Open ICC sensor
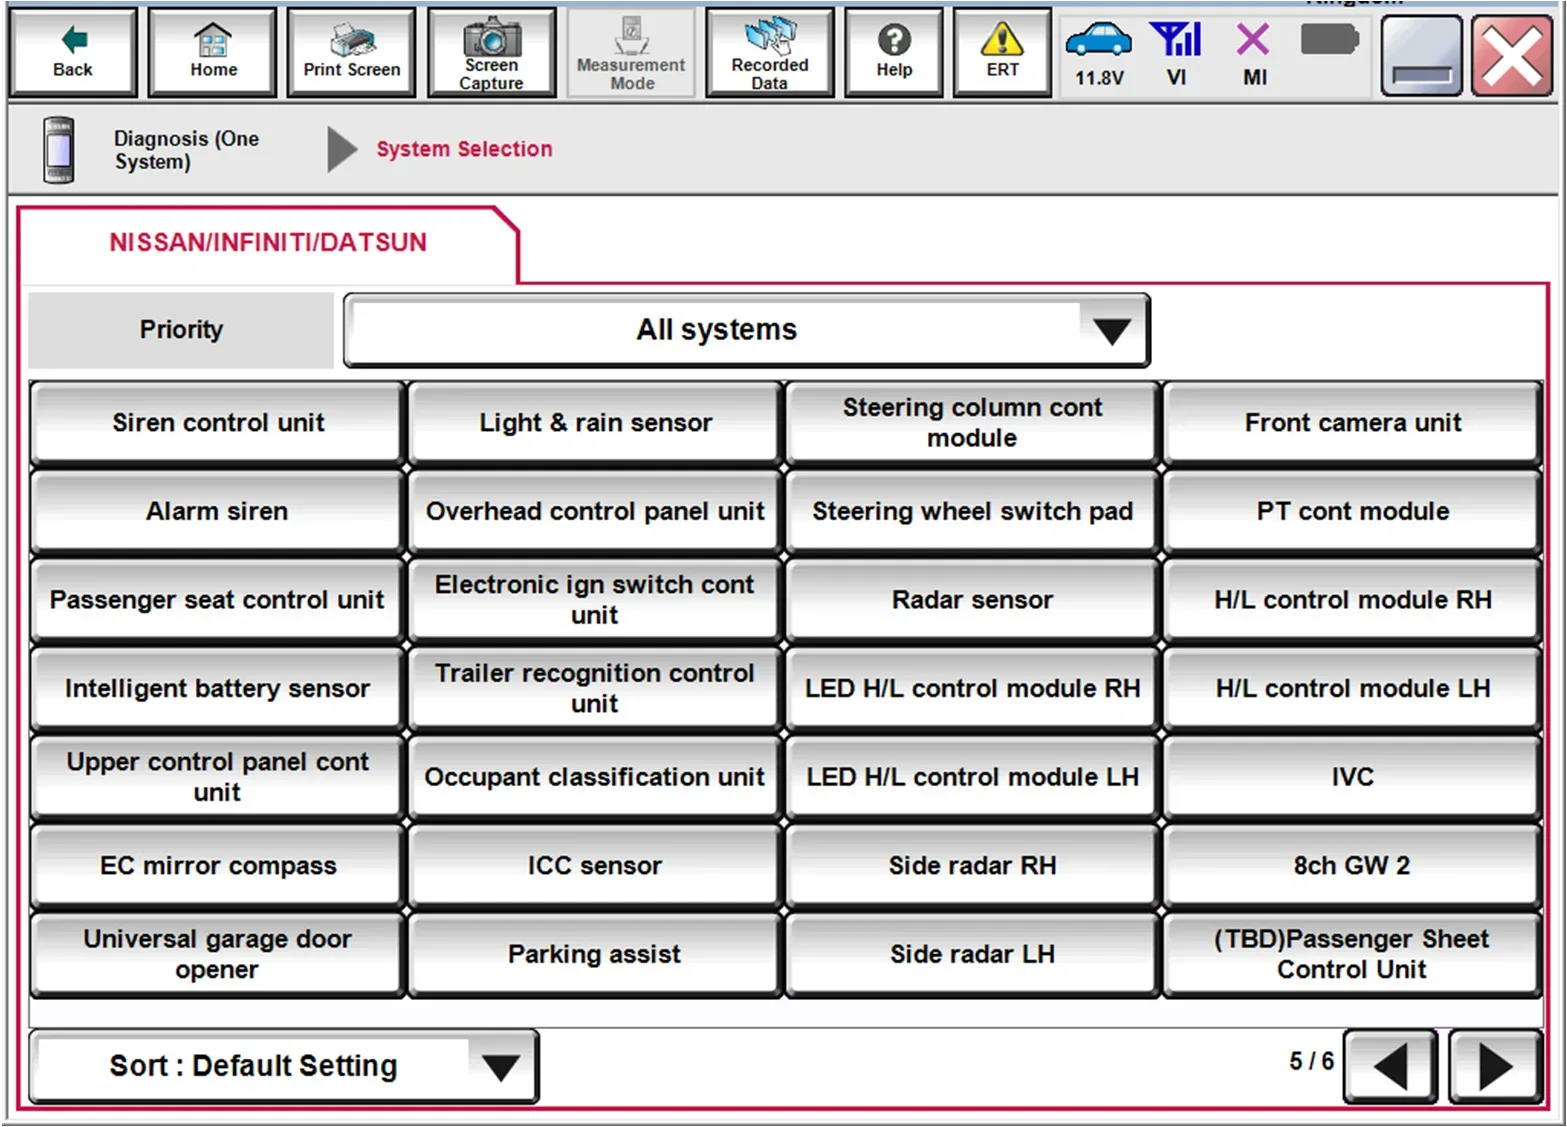1567x1127 pixels. pyautogui.click(x=595, y=866)
